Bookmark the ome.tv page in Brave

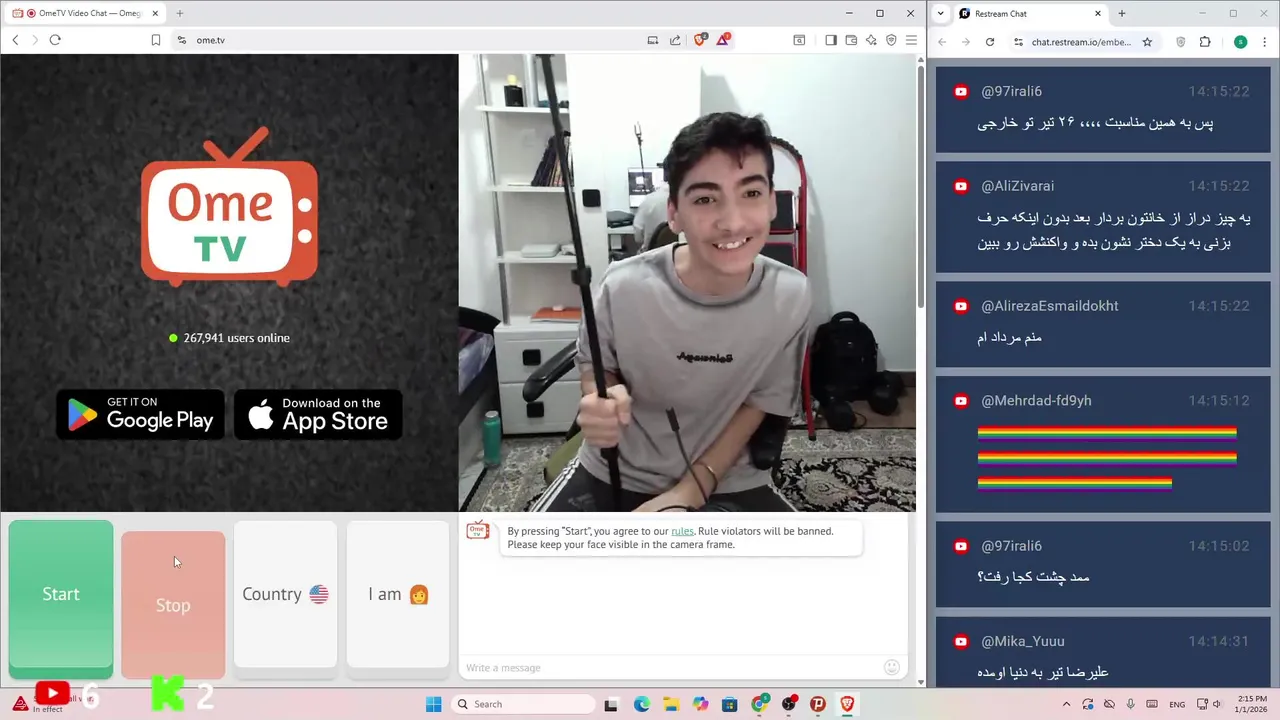(x=156, y=40)
